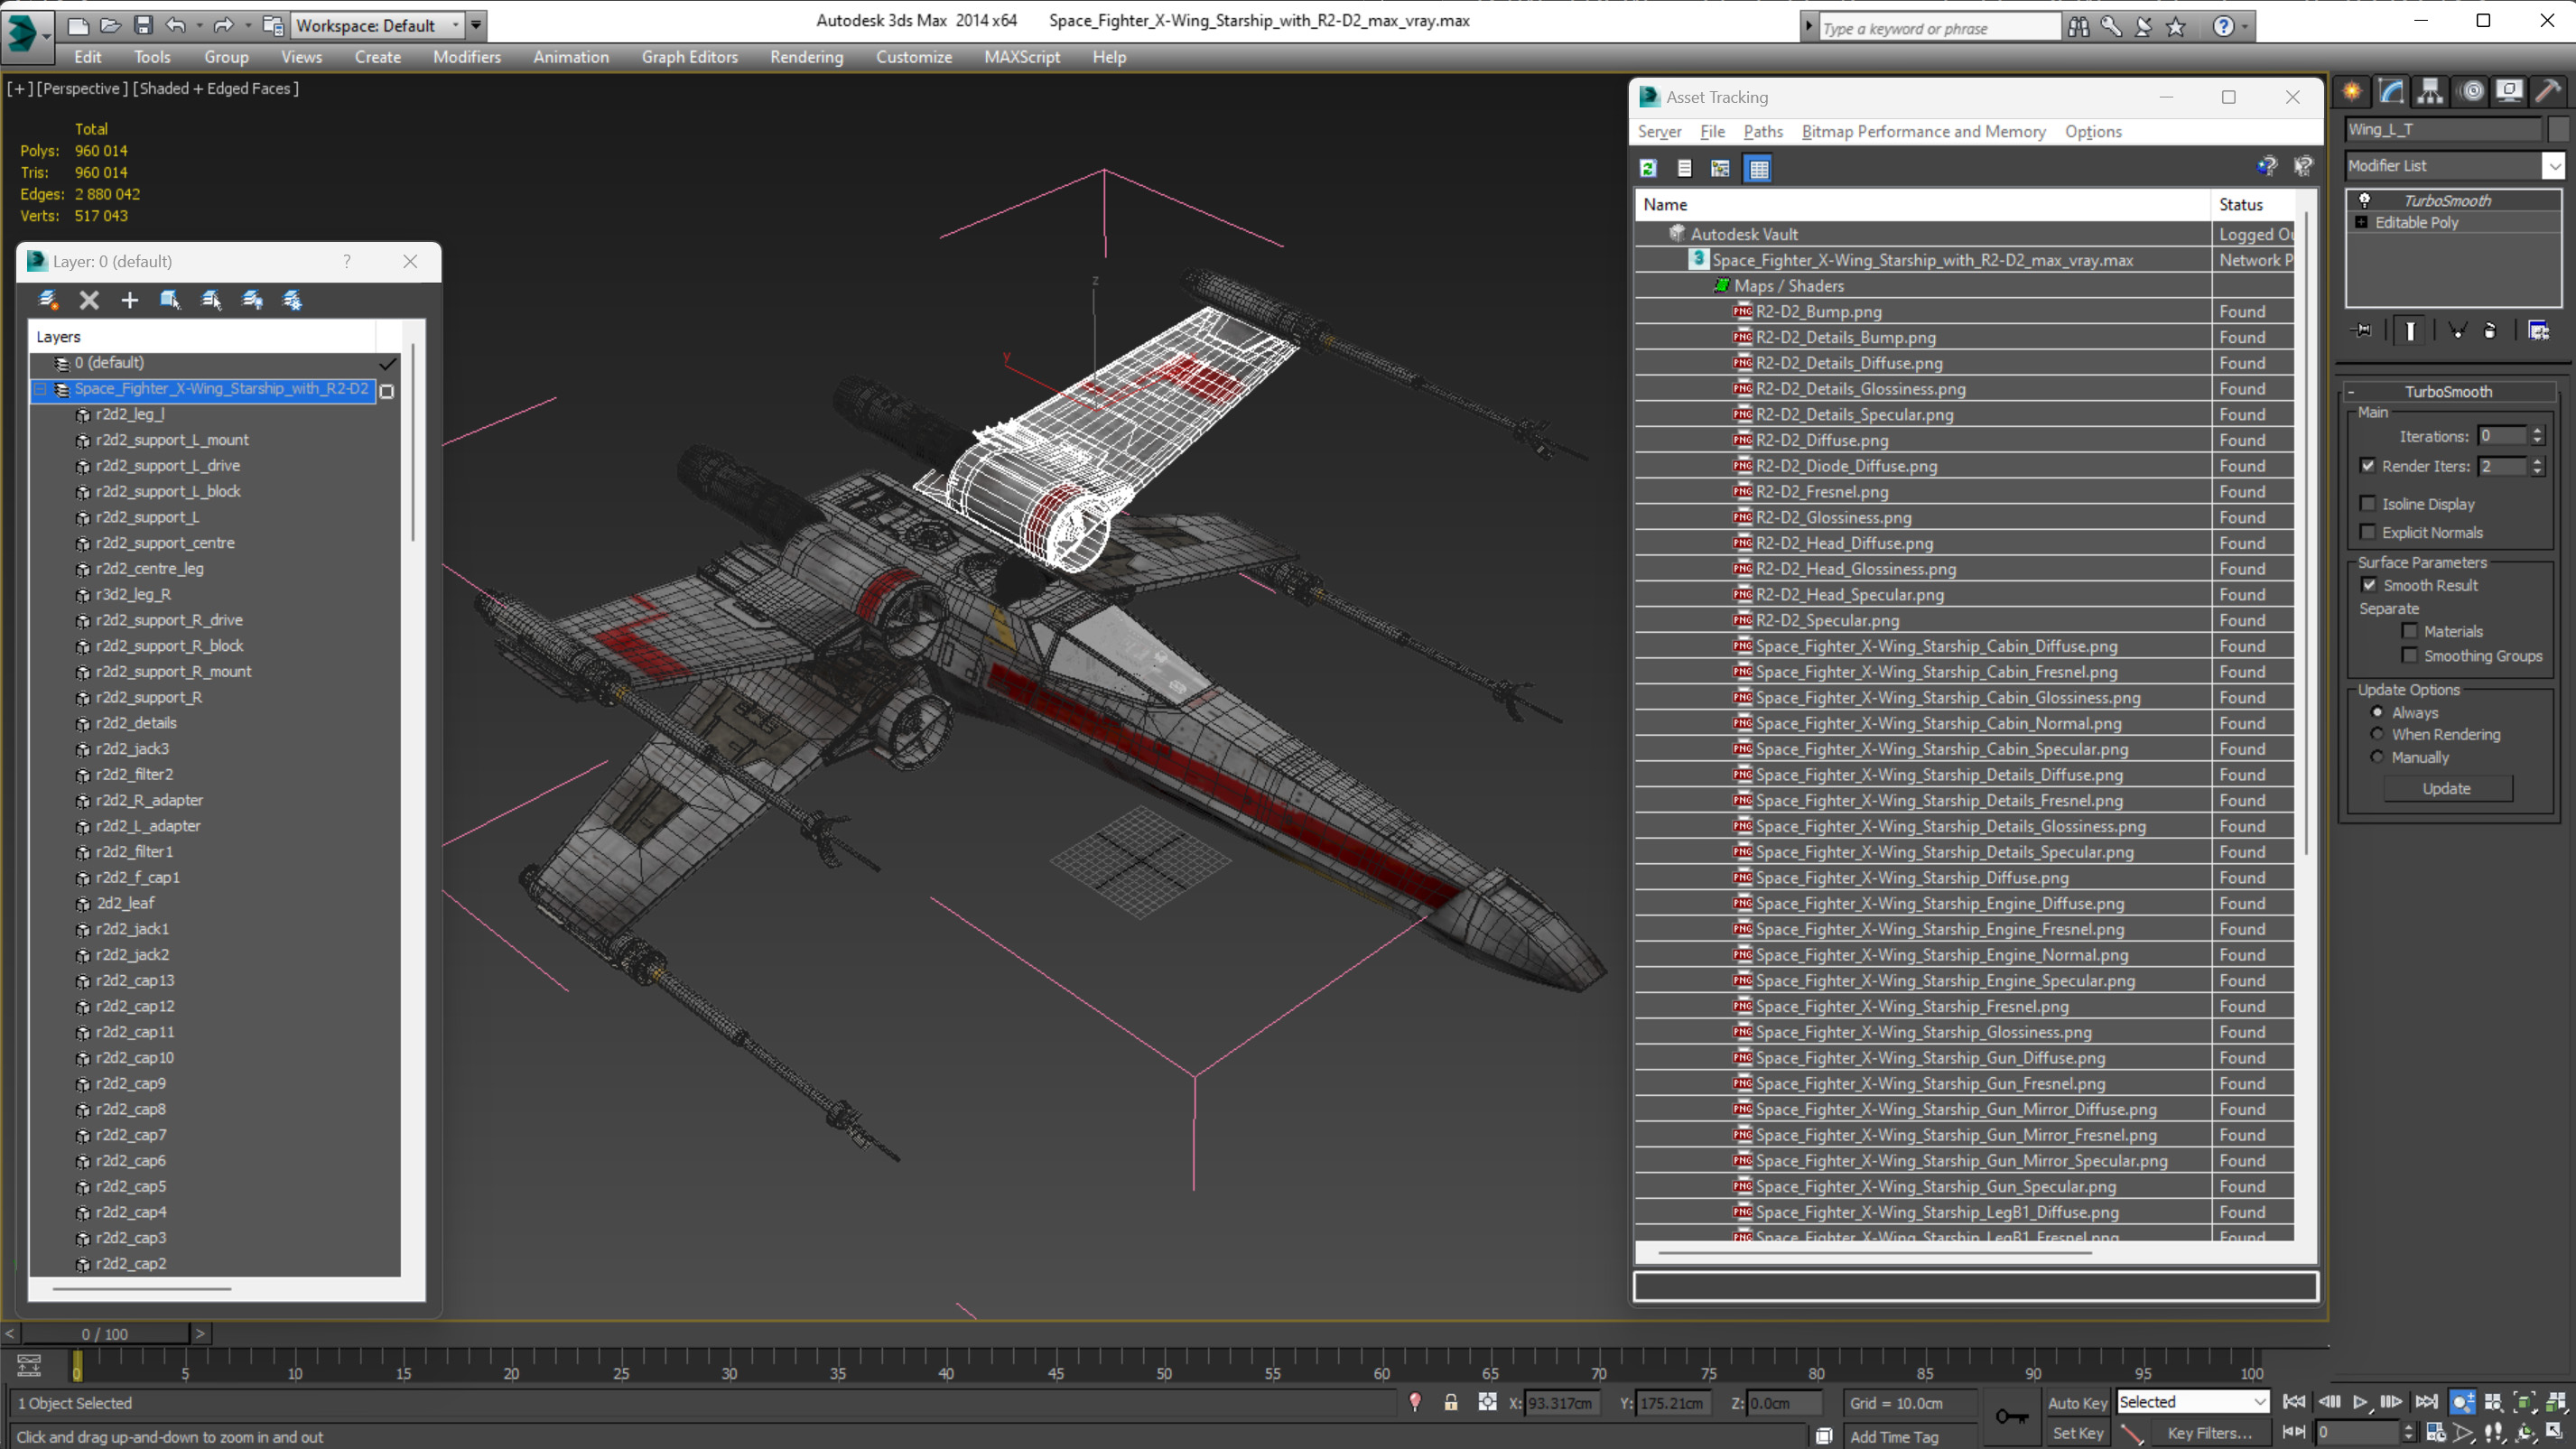Viewport: 2576px width, 1449px height.
Task: Open the Display command panel tab
Action: click(x=2509, y=91)
